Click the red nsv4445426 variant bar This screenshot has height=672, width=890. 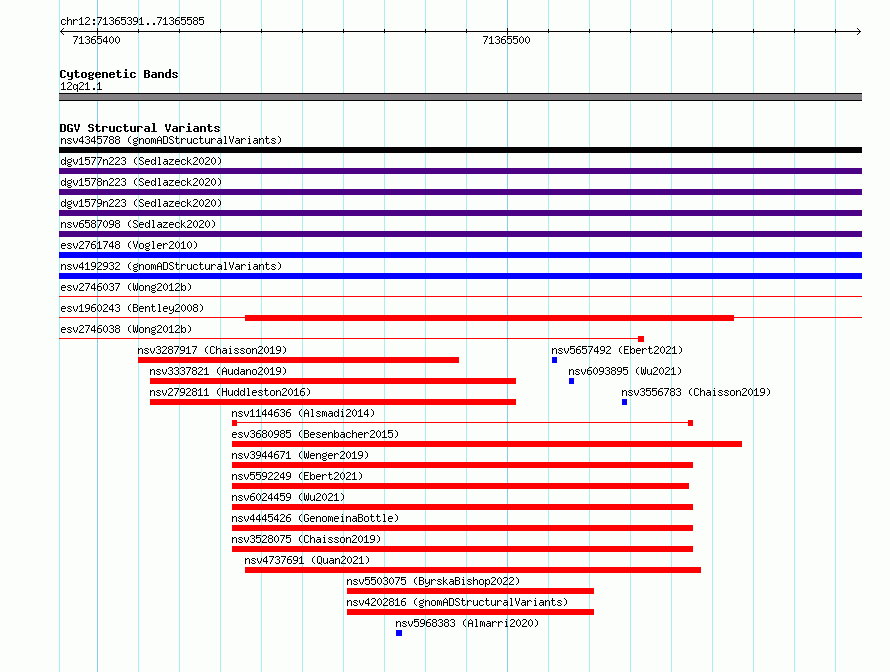click(x=463, y=528)
